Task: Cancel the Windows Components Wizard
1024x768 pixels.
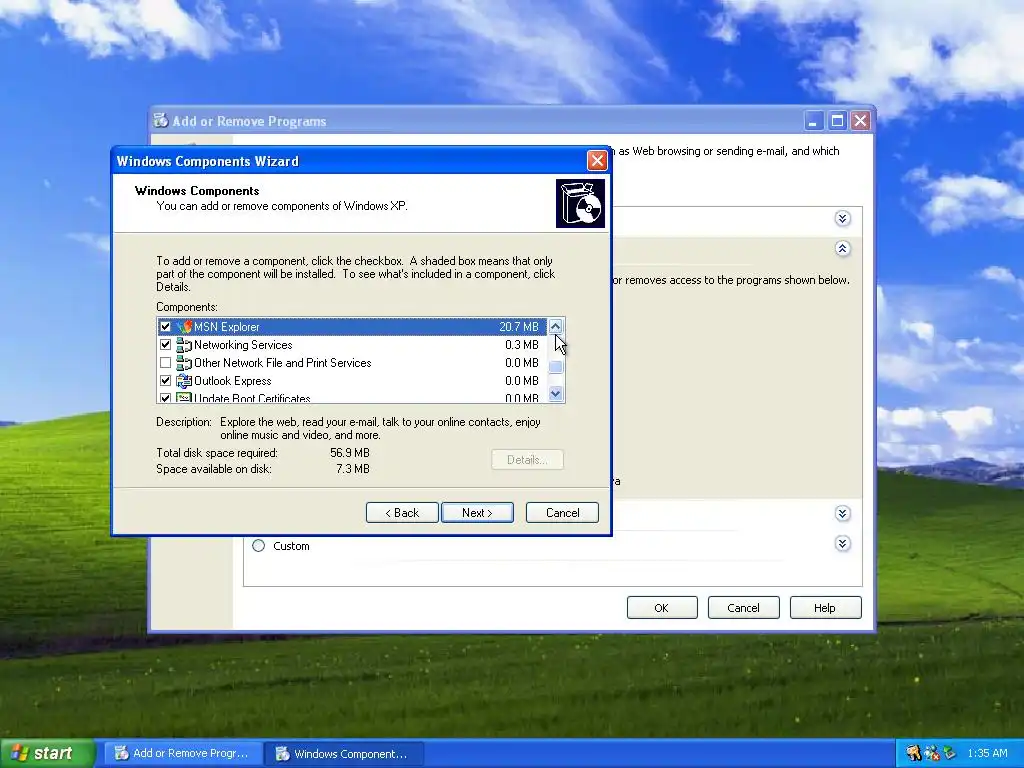Action: [x=562, y=513]
